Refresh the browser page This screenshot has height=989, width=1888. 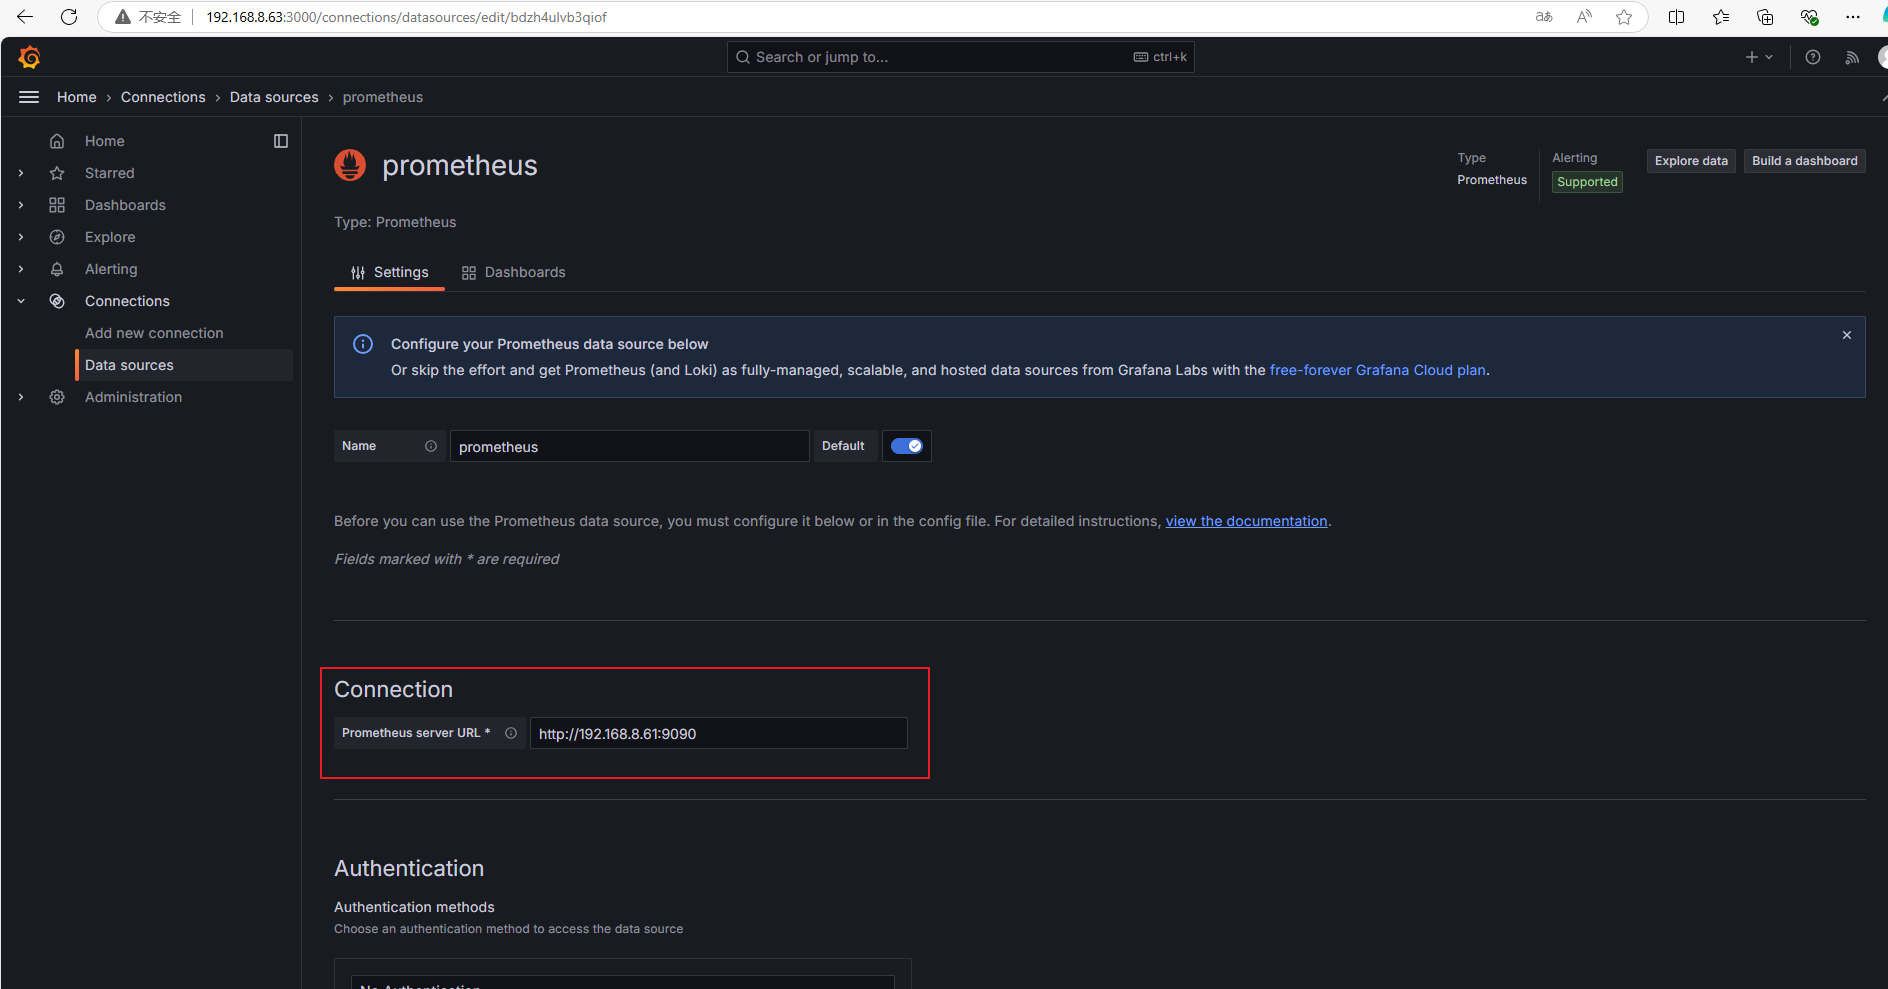pos(69,17)
